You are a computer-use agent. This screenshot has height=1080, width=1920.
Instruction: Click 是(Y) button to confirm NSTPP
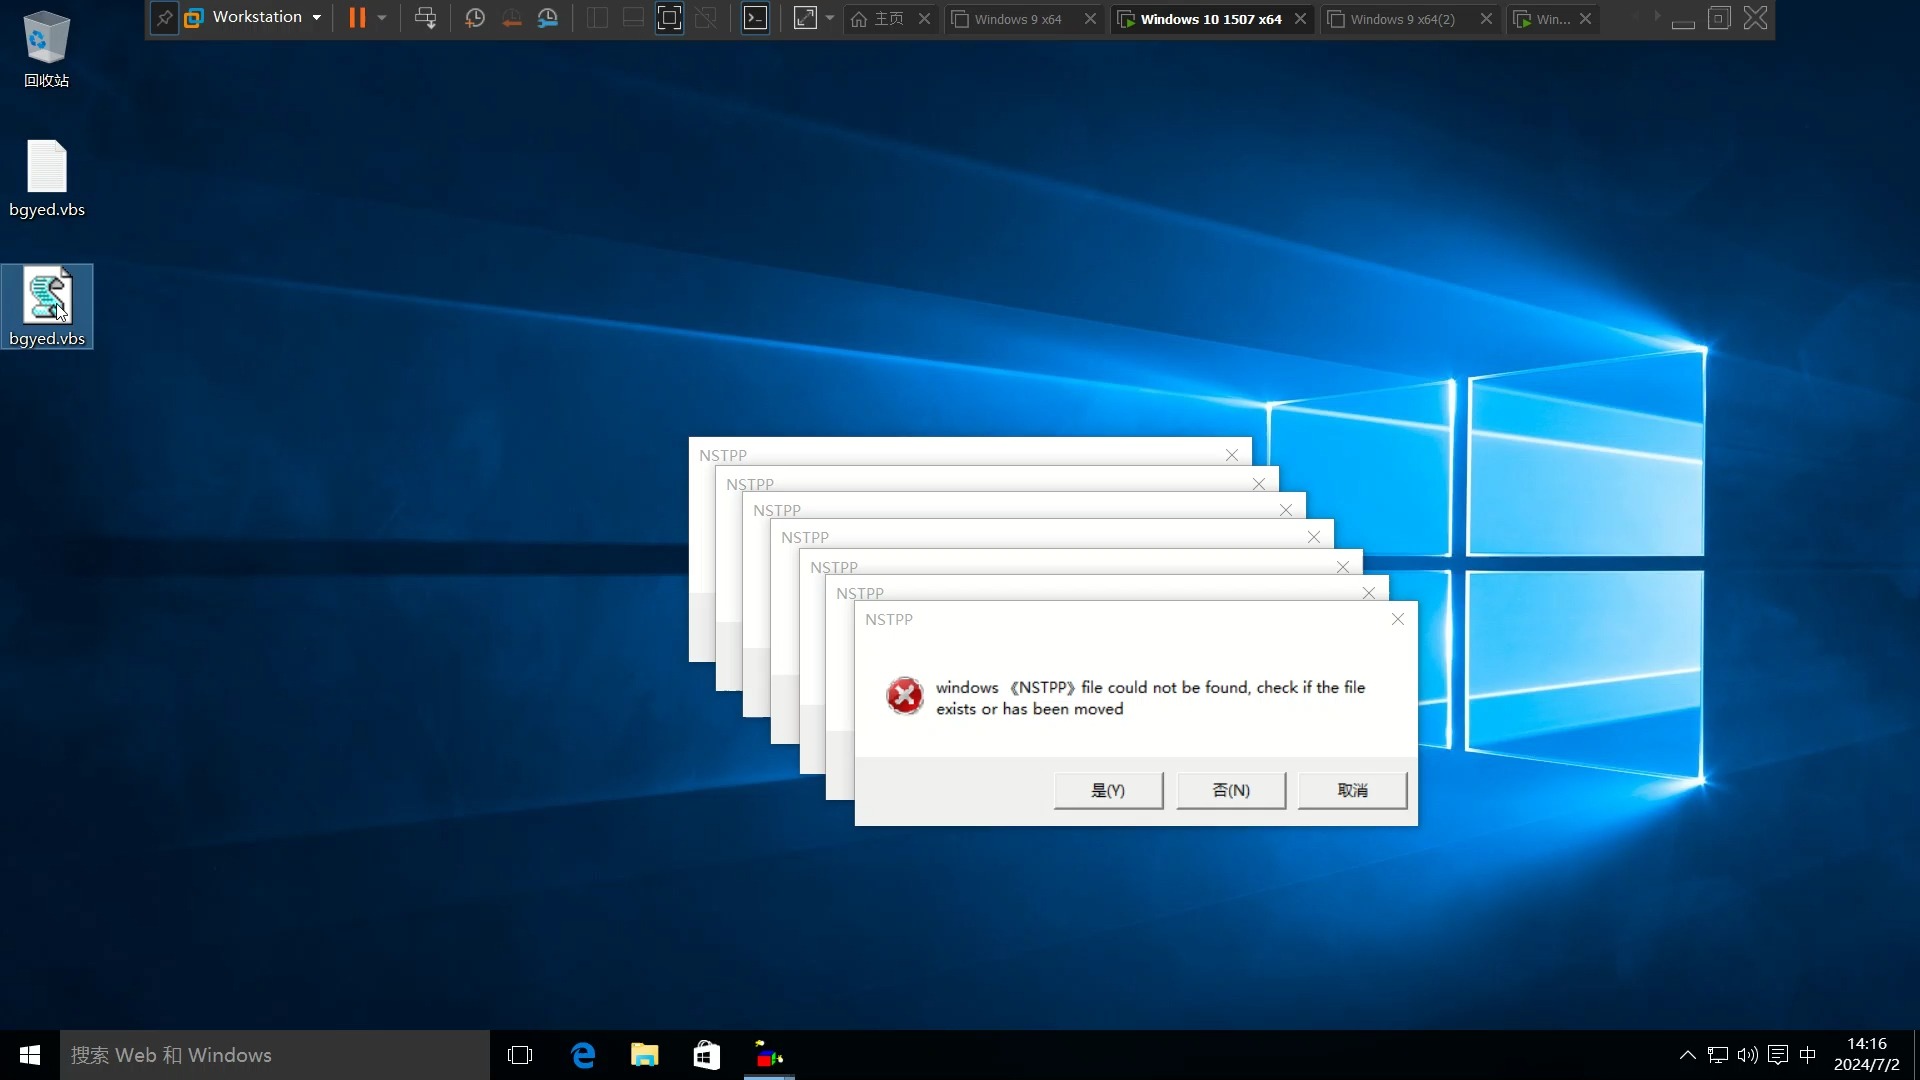coord(1108,790)
